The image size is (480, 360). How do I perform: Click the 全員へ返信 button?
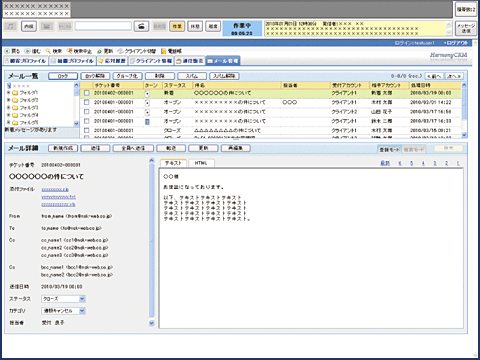tap(133, 148)
